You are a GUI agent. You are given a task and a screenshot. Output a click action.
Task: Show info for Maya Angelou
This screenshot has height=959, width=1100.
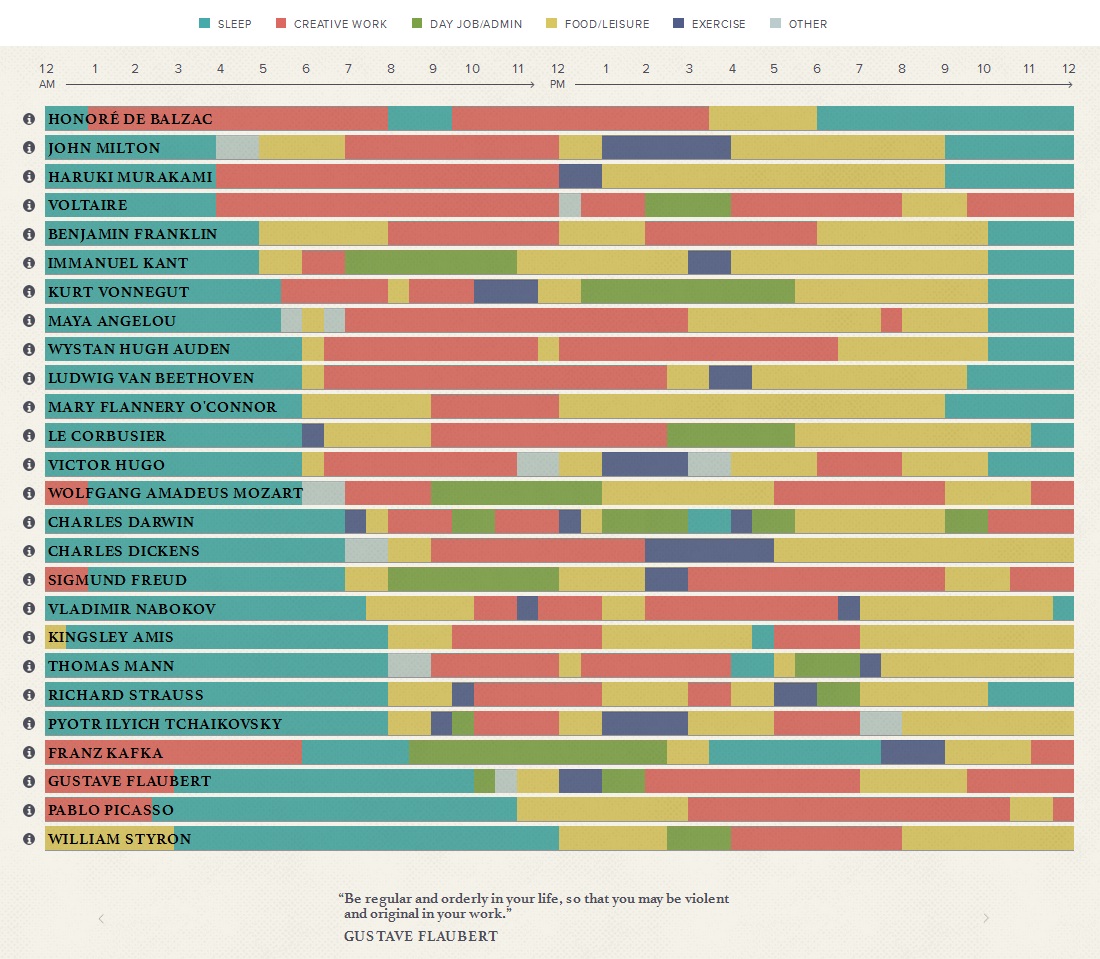[29, 321]
